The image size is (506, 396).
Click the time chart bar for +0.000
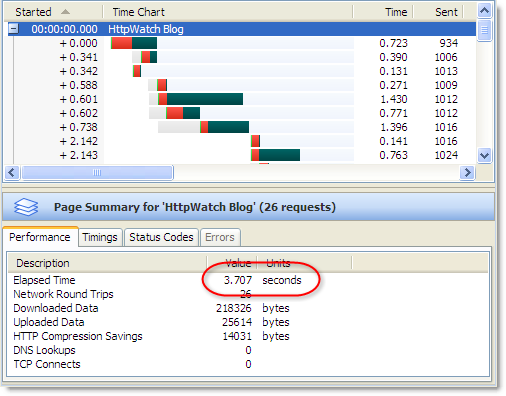[x=134, y=43]
